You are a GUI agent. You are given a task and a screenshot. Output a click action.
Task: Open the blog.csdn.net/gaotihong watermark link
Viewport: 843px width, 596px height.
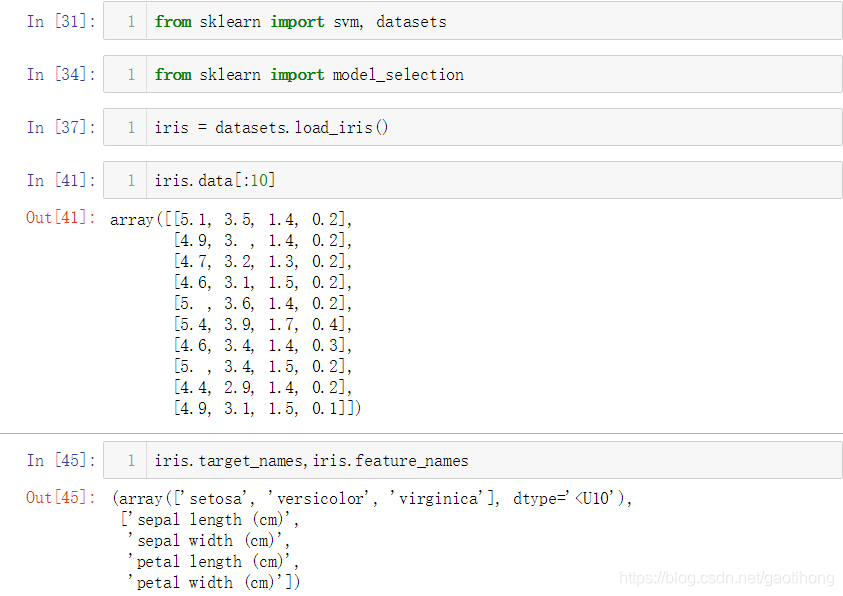(727, 578)
